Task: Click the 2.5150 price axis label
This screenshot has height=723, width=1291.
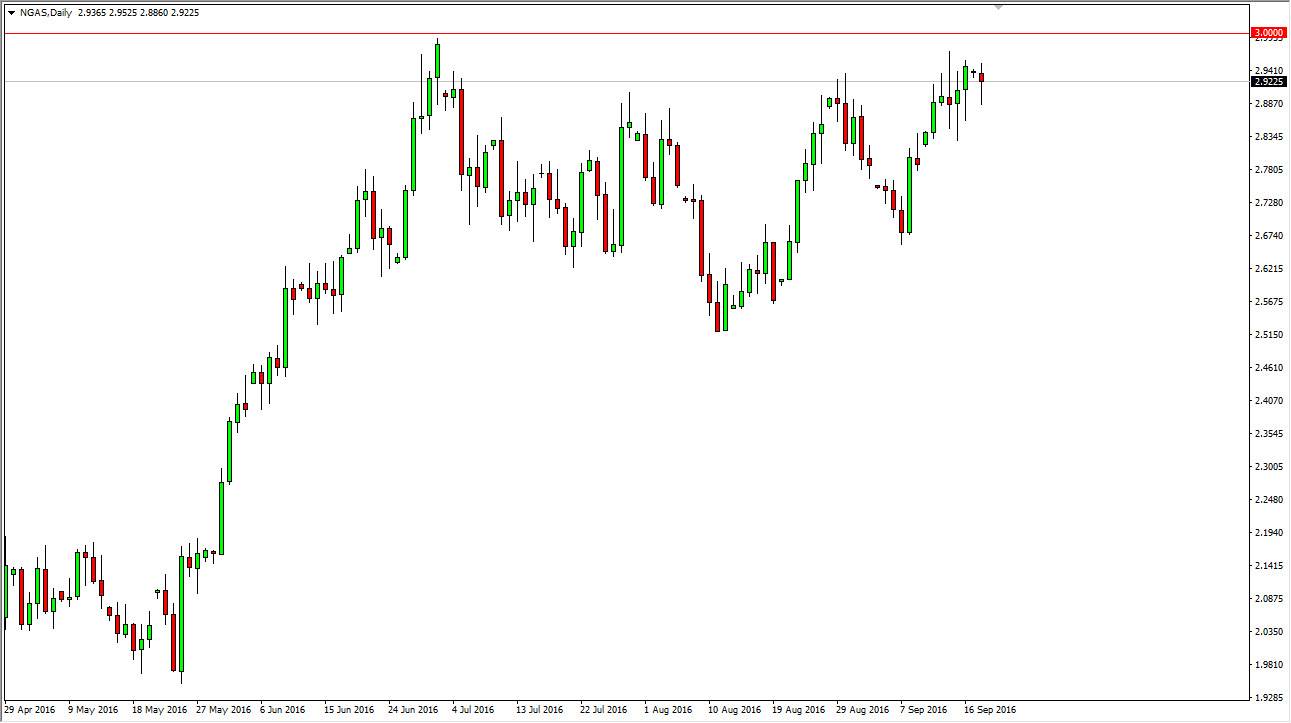Action: point(1268,334)
